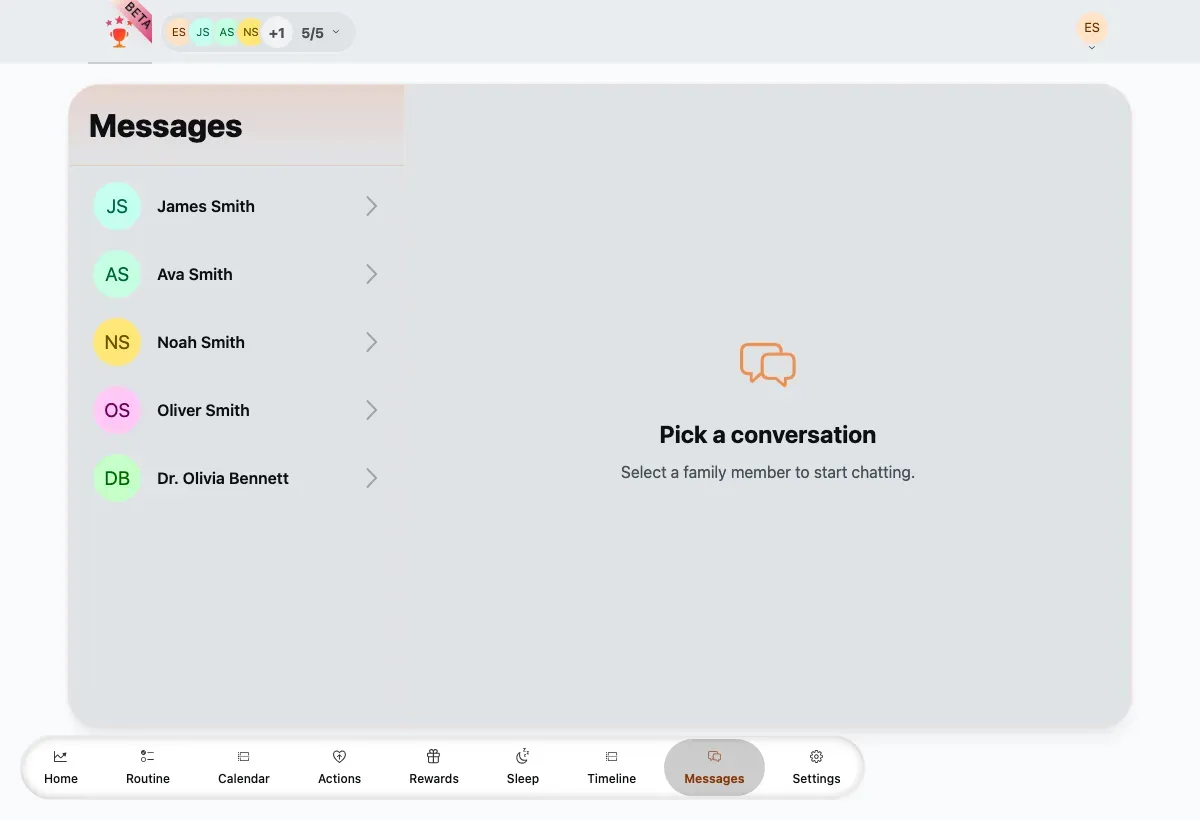Select the Messages tab
Viewport: 1200px width, 820px height.
(714, 767)
